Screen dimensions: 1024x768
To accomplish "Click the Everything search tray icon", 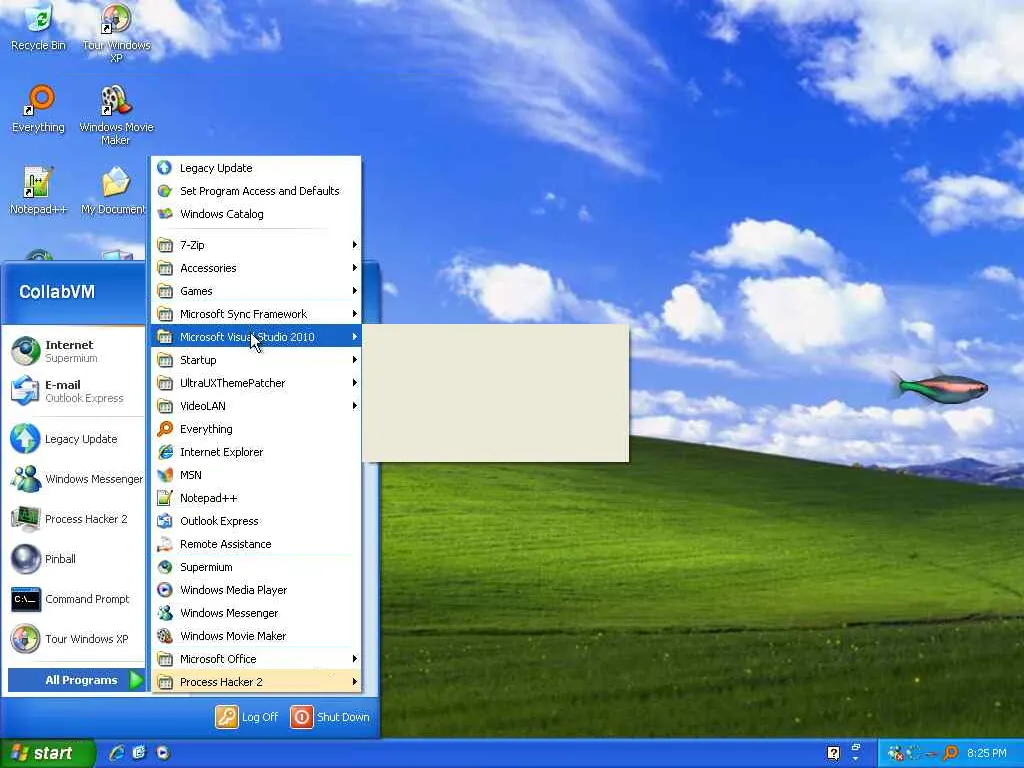I will [x=951, y=753].
